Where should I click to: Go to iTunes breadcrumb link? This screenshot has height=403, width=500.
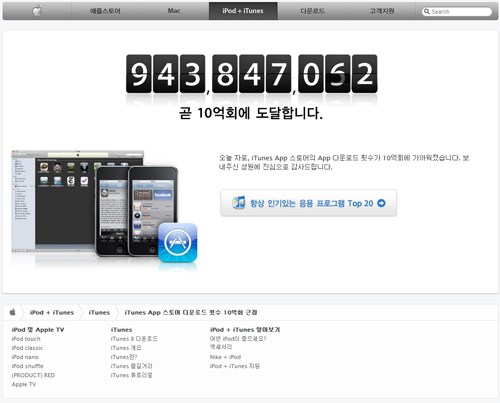(99, 313)
